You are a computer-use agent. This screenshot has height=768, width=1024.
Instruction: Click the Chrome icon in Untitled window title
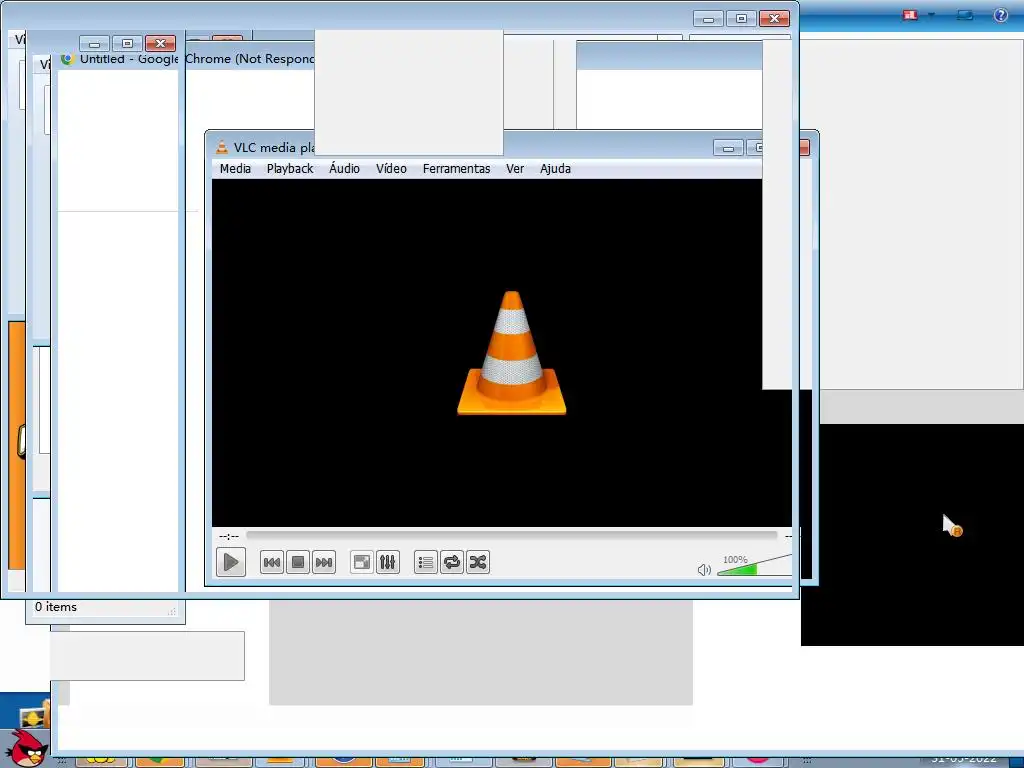click(x=67, y=59)
